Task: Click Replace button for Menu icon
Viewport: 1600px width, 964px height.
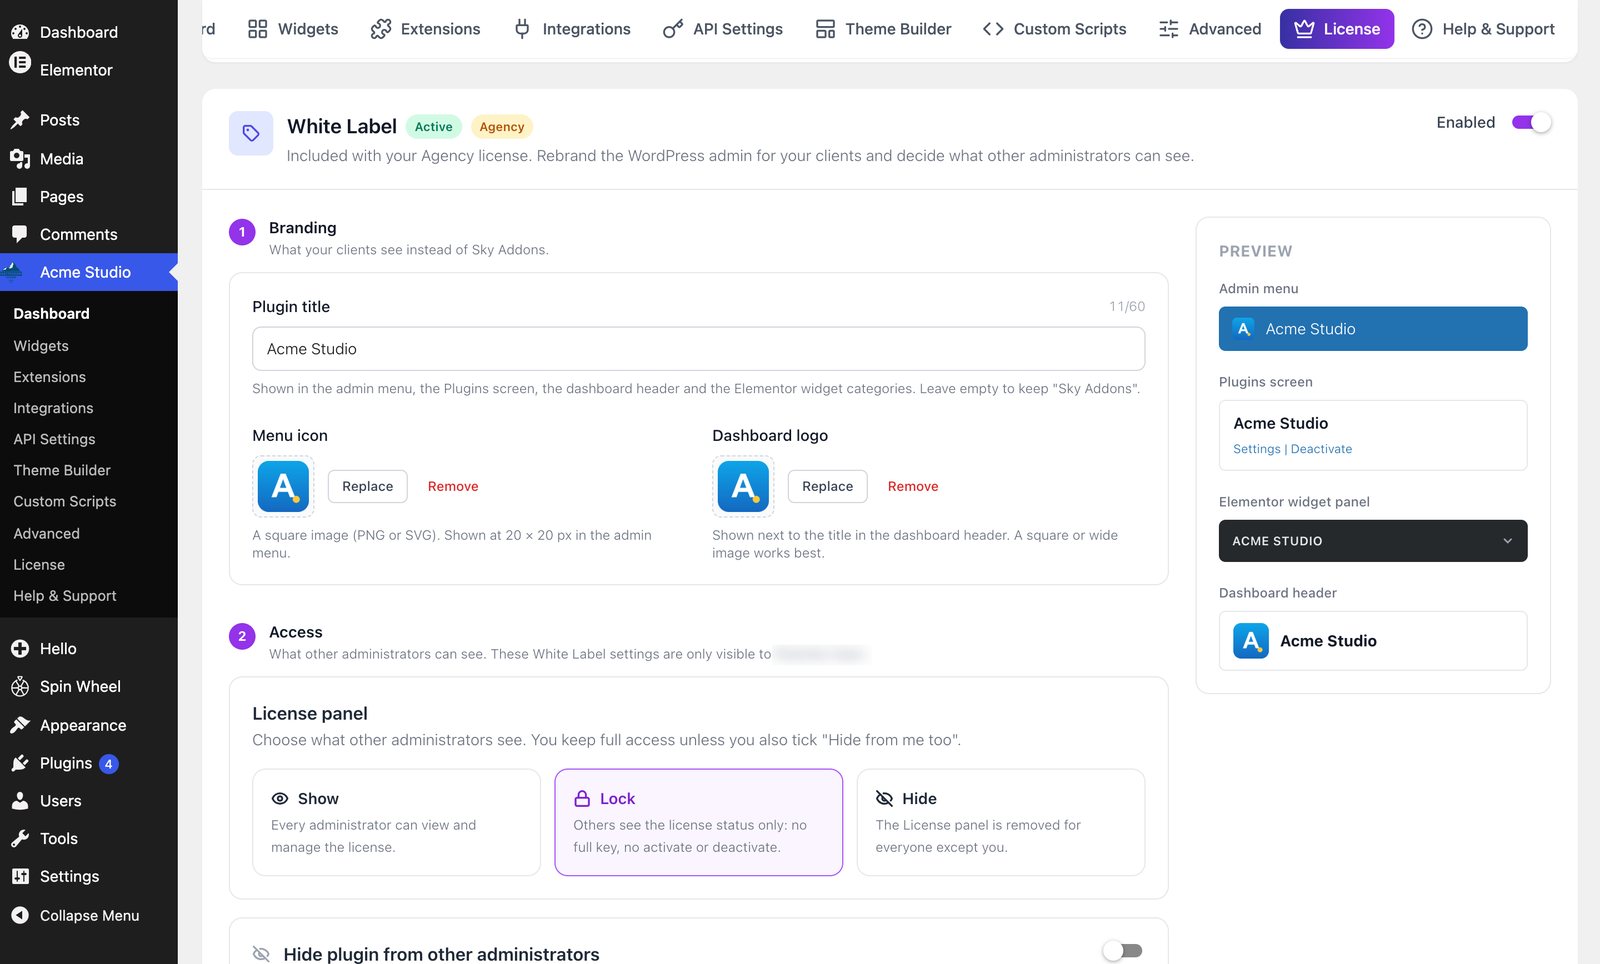Action: [368, 486]
